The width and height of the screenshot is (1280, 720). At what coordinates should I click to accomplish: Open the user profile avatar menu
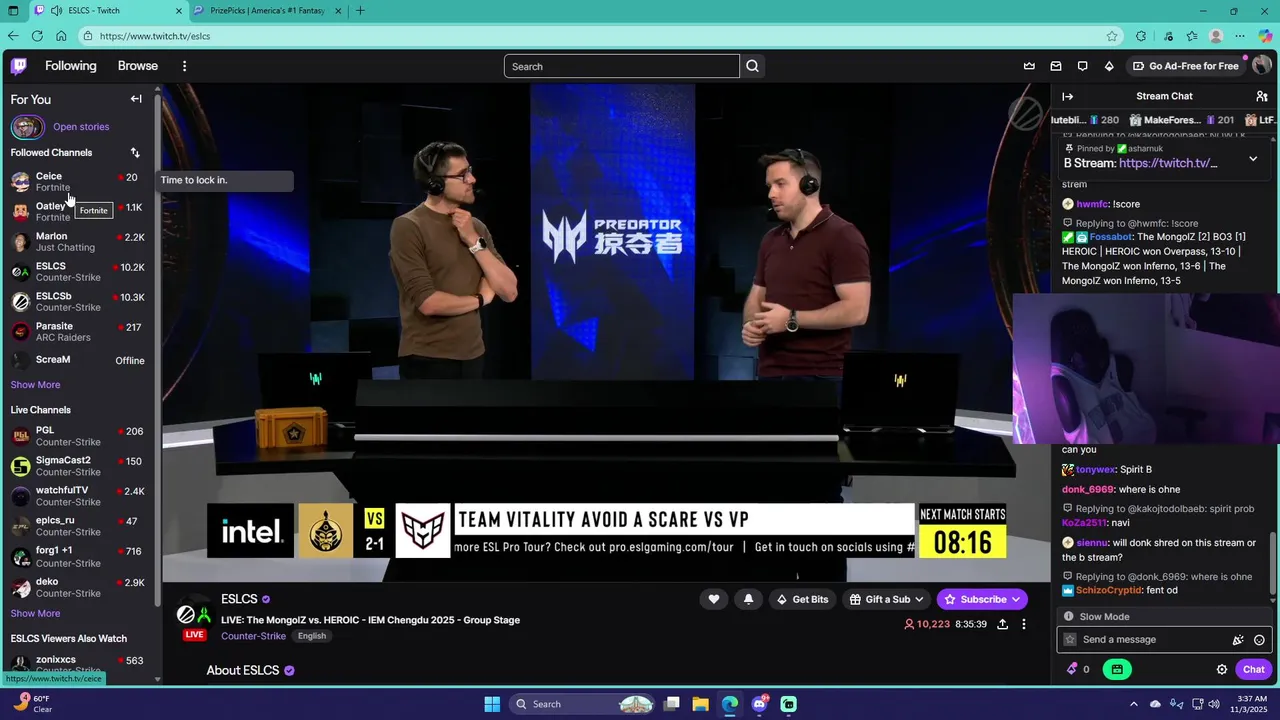pos(1261,66)
